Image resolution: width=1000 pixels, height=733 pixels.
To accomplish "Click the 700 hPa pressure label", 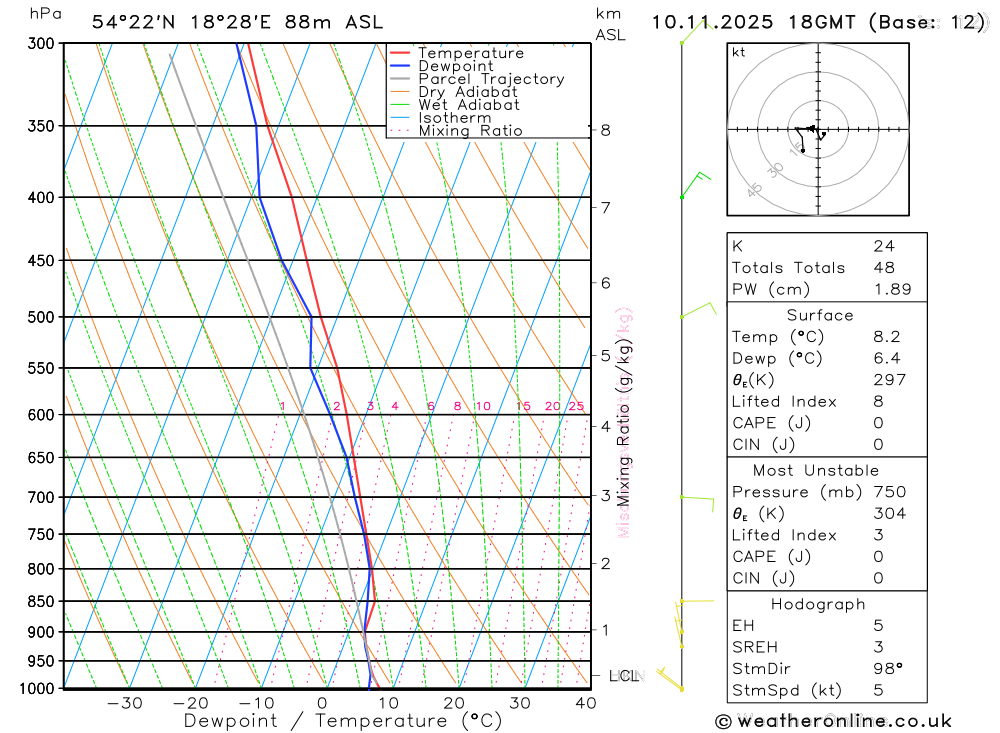I will (41, 497).
